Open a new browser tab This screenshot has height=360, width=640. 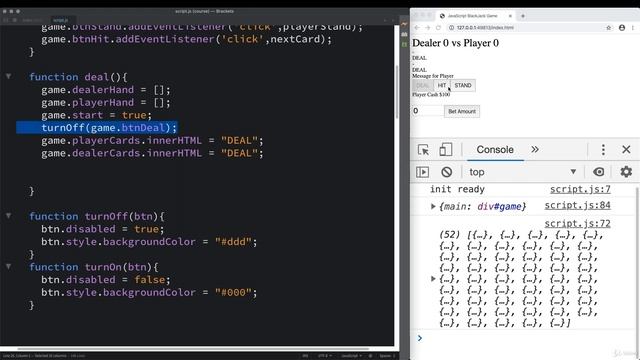pyautogui.click(x=523, y=16)
